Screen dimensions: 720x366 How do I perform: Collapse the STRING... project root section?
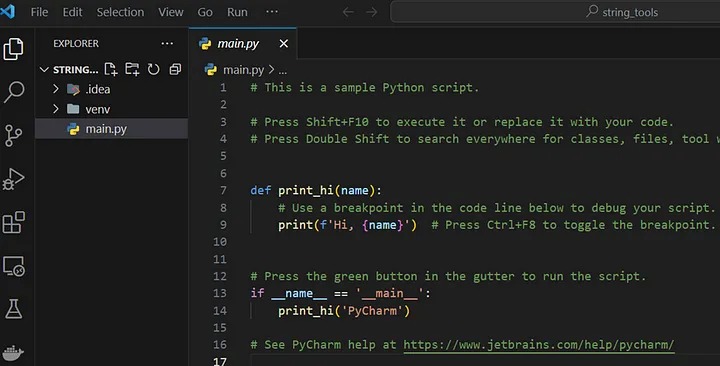point(44,70)
